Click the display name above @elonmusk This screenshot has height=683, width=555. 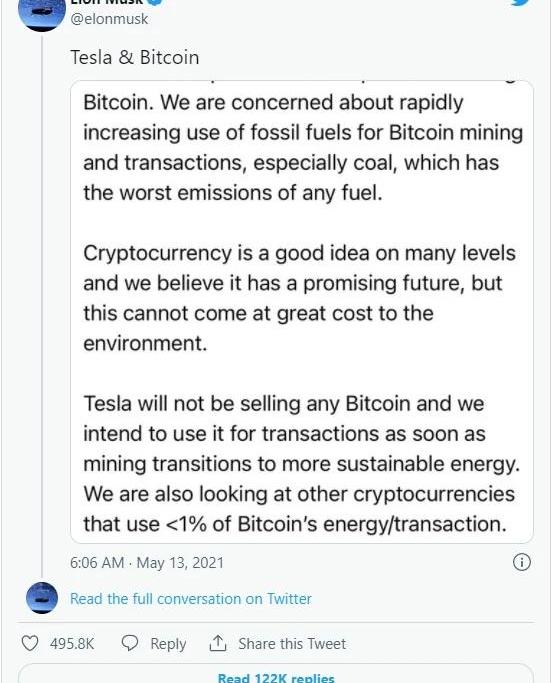coord(107,2)
